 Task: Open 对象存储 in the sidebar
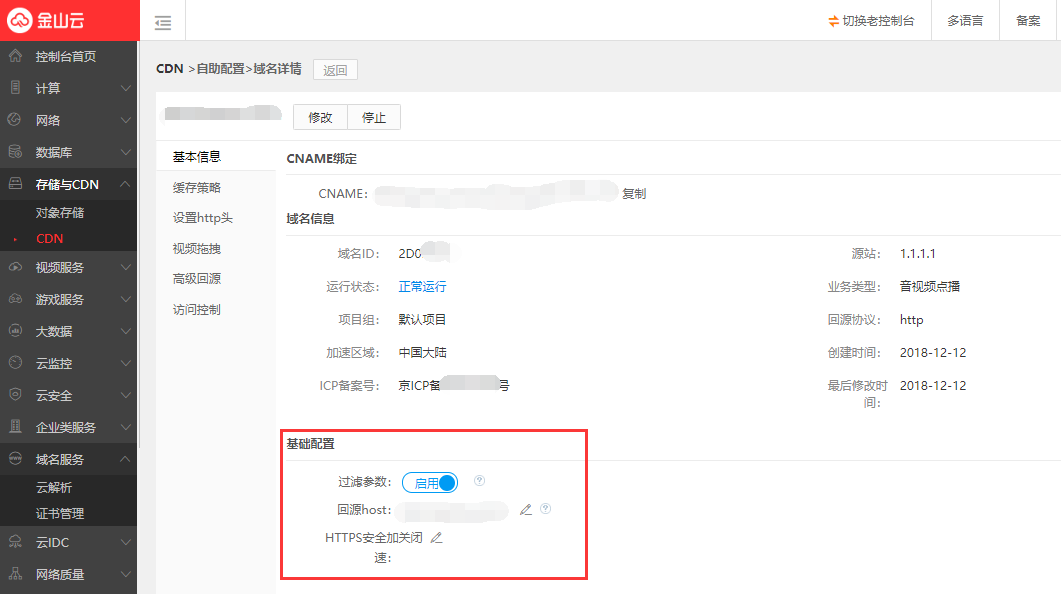(60, 212)
